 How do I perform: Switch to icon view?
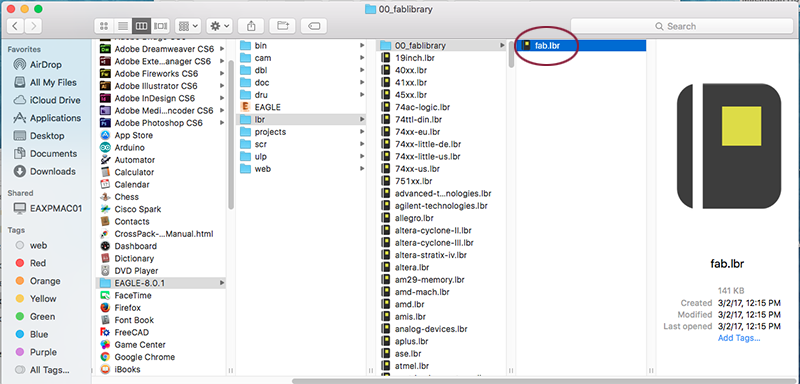pos(104,26)
